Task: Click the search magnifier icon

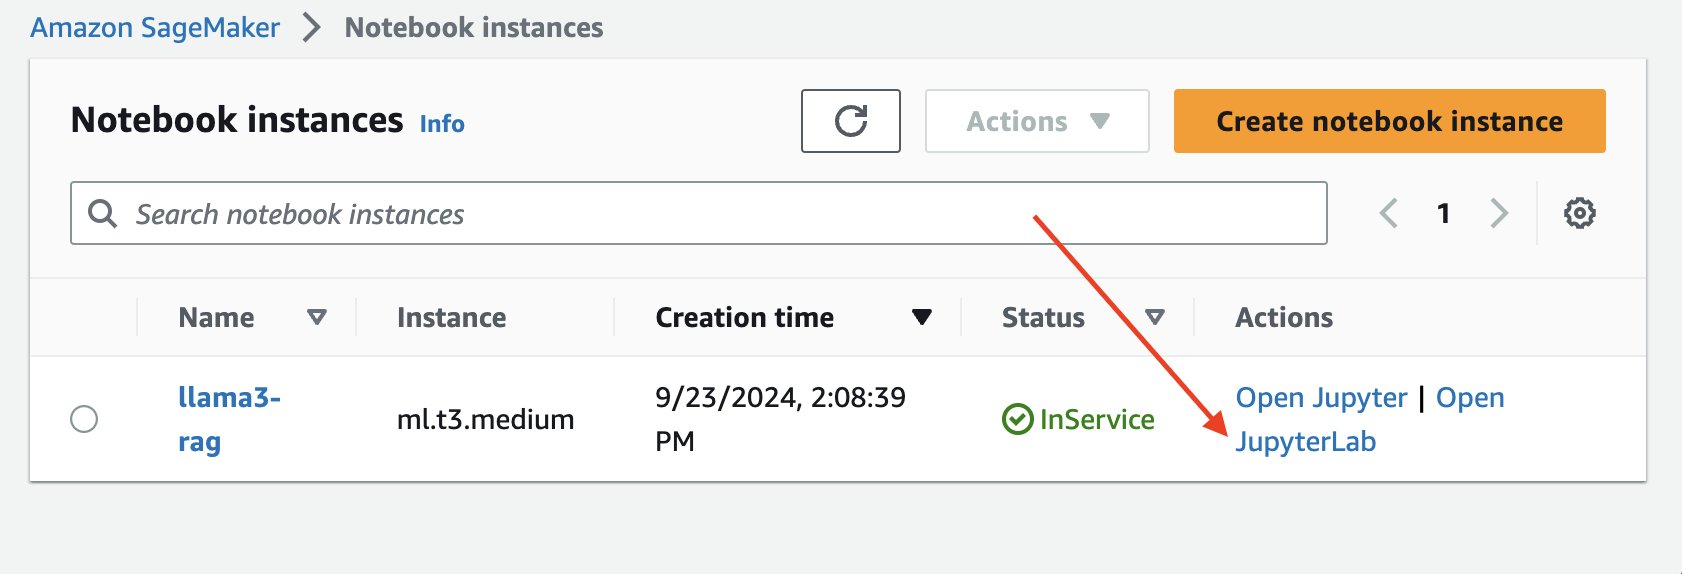Action: (102, 213)
